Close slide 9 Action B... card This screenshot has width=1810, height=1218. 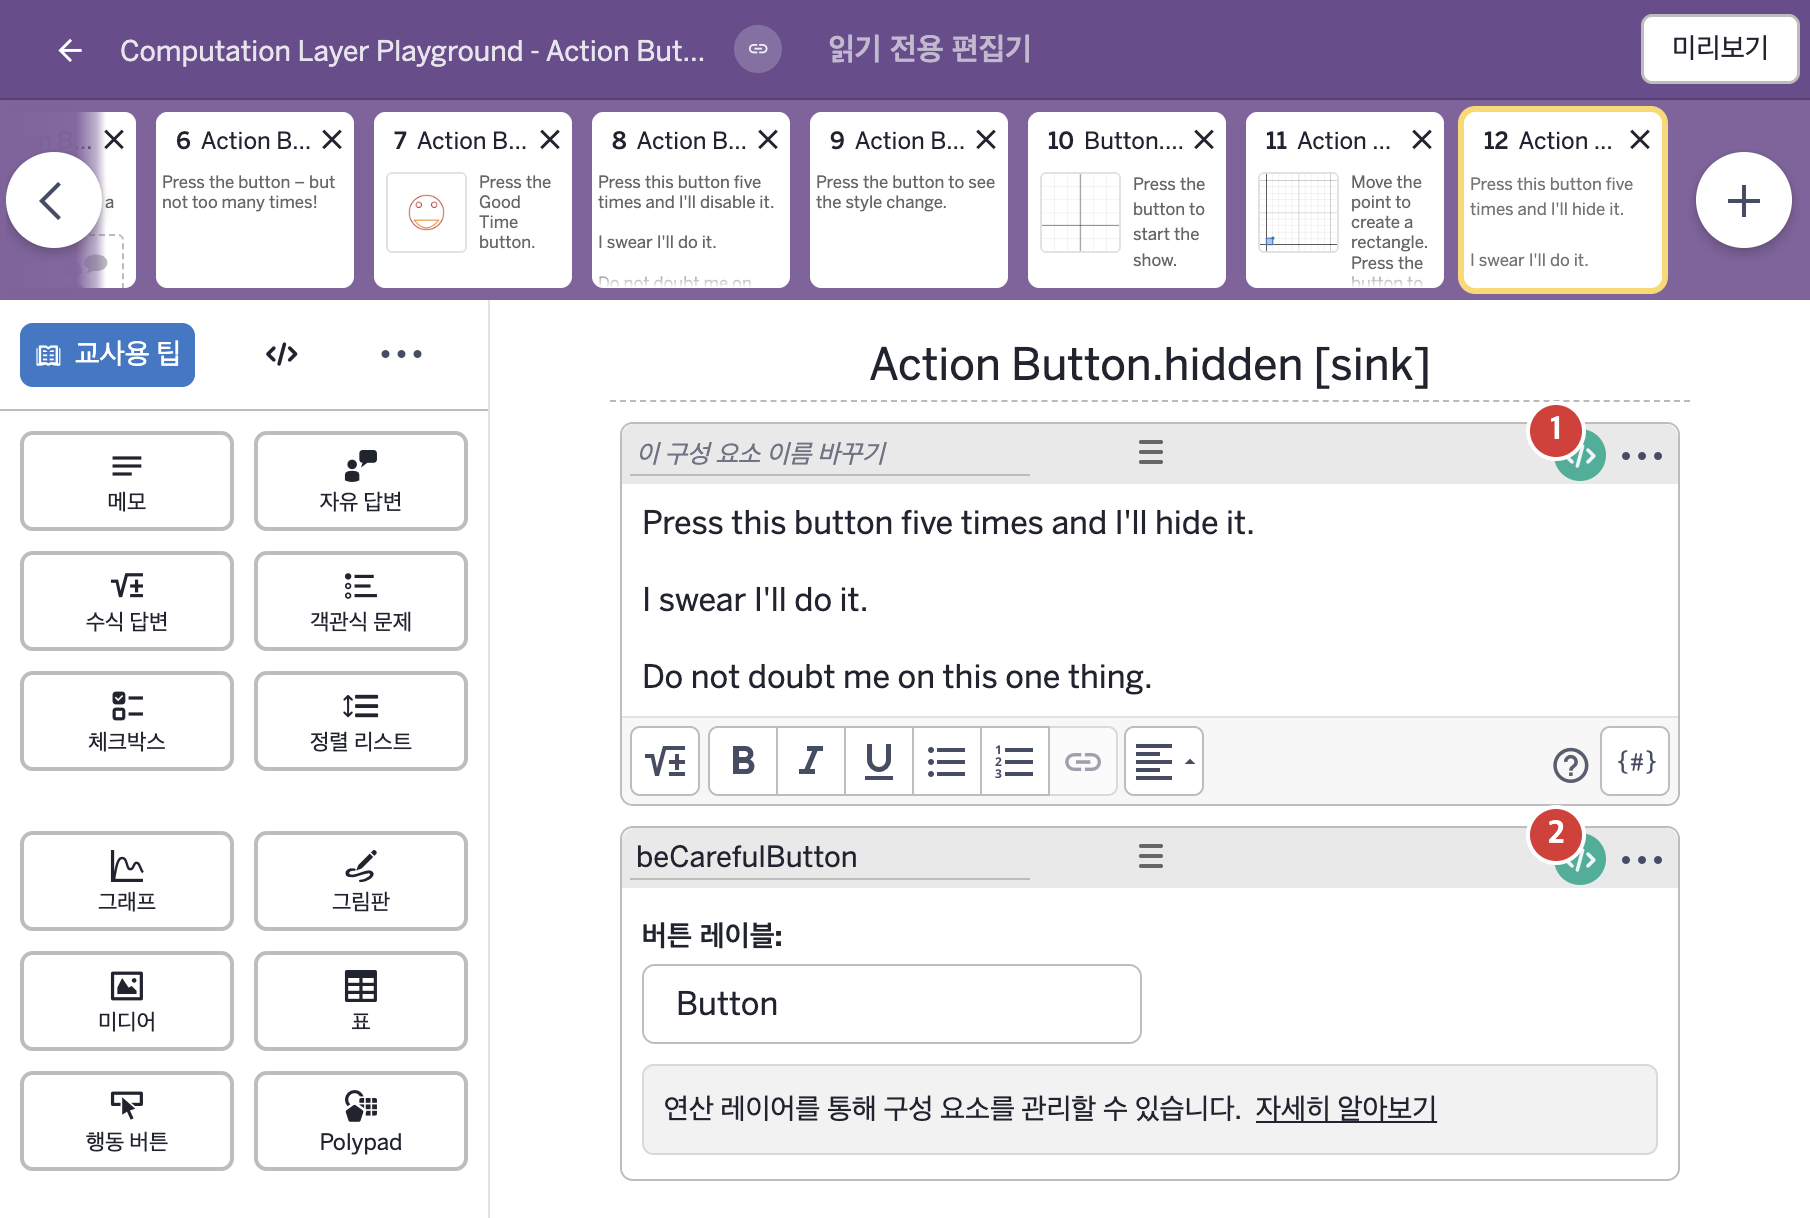point(986,140)
